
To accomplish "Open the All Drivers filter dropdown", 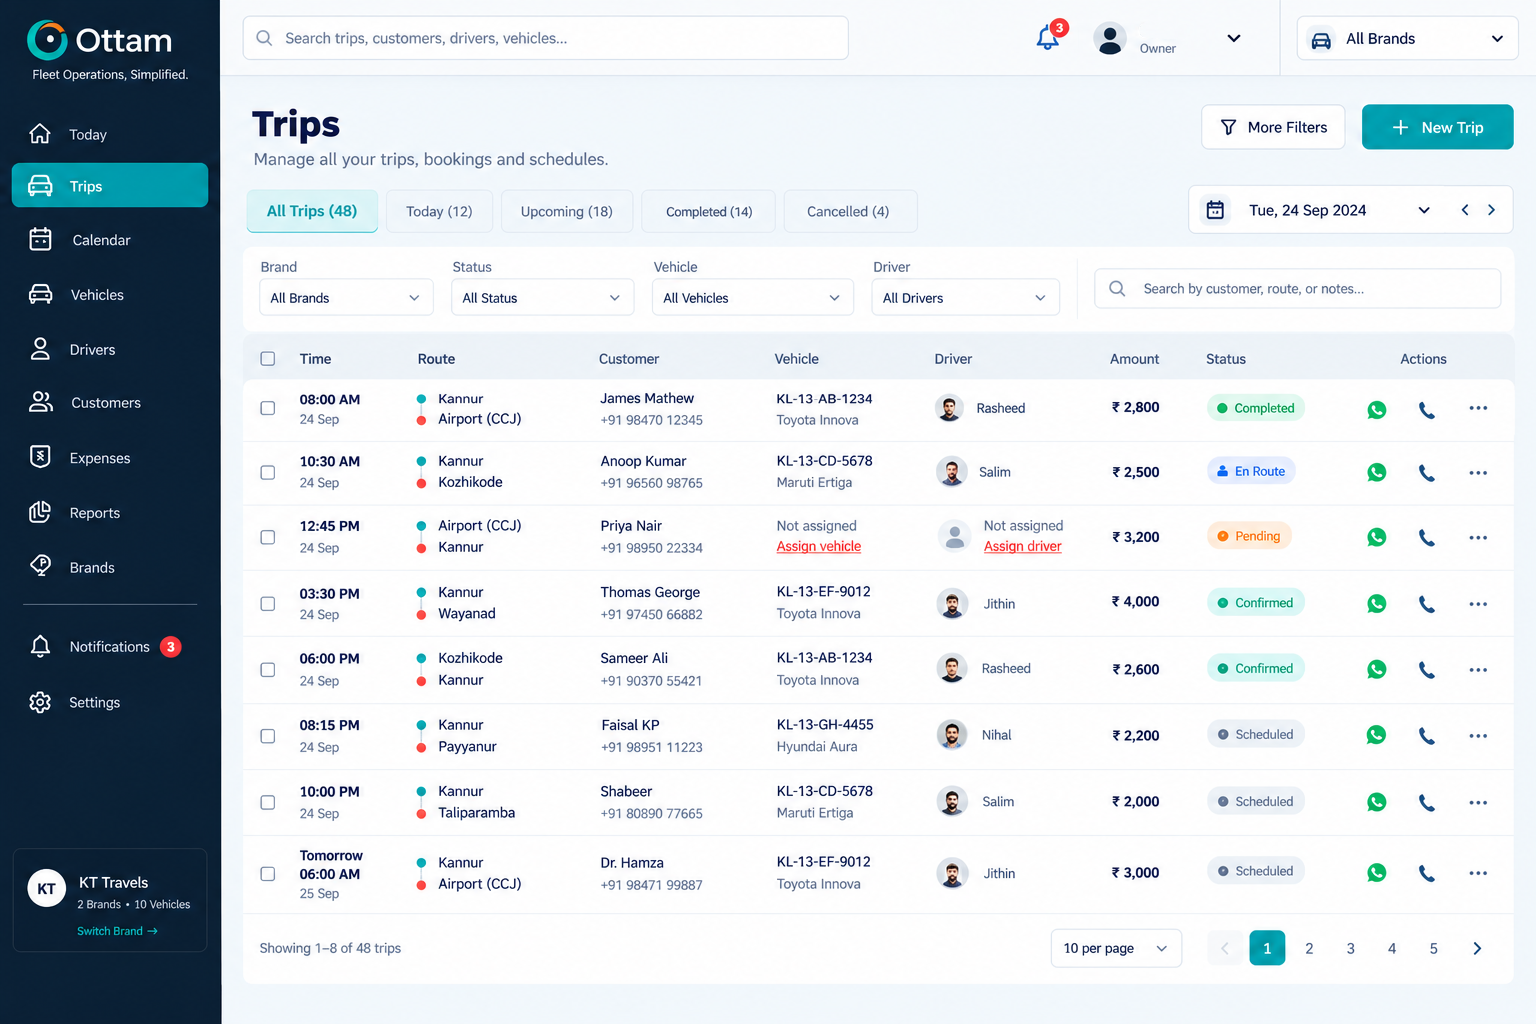I will [x=965, y=298].
